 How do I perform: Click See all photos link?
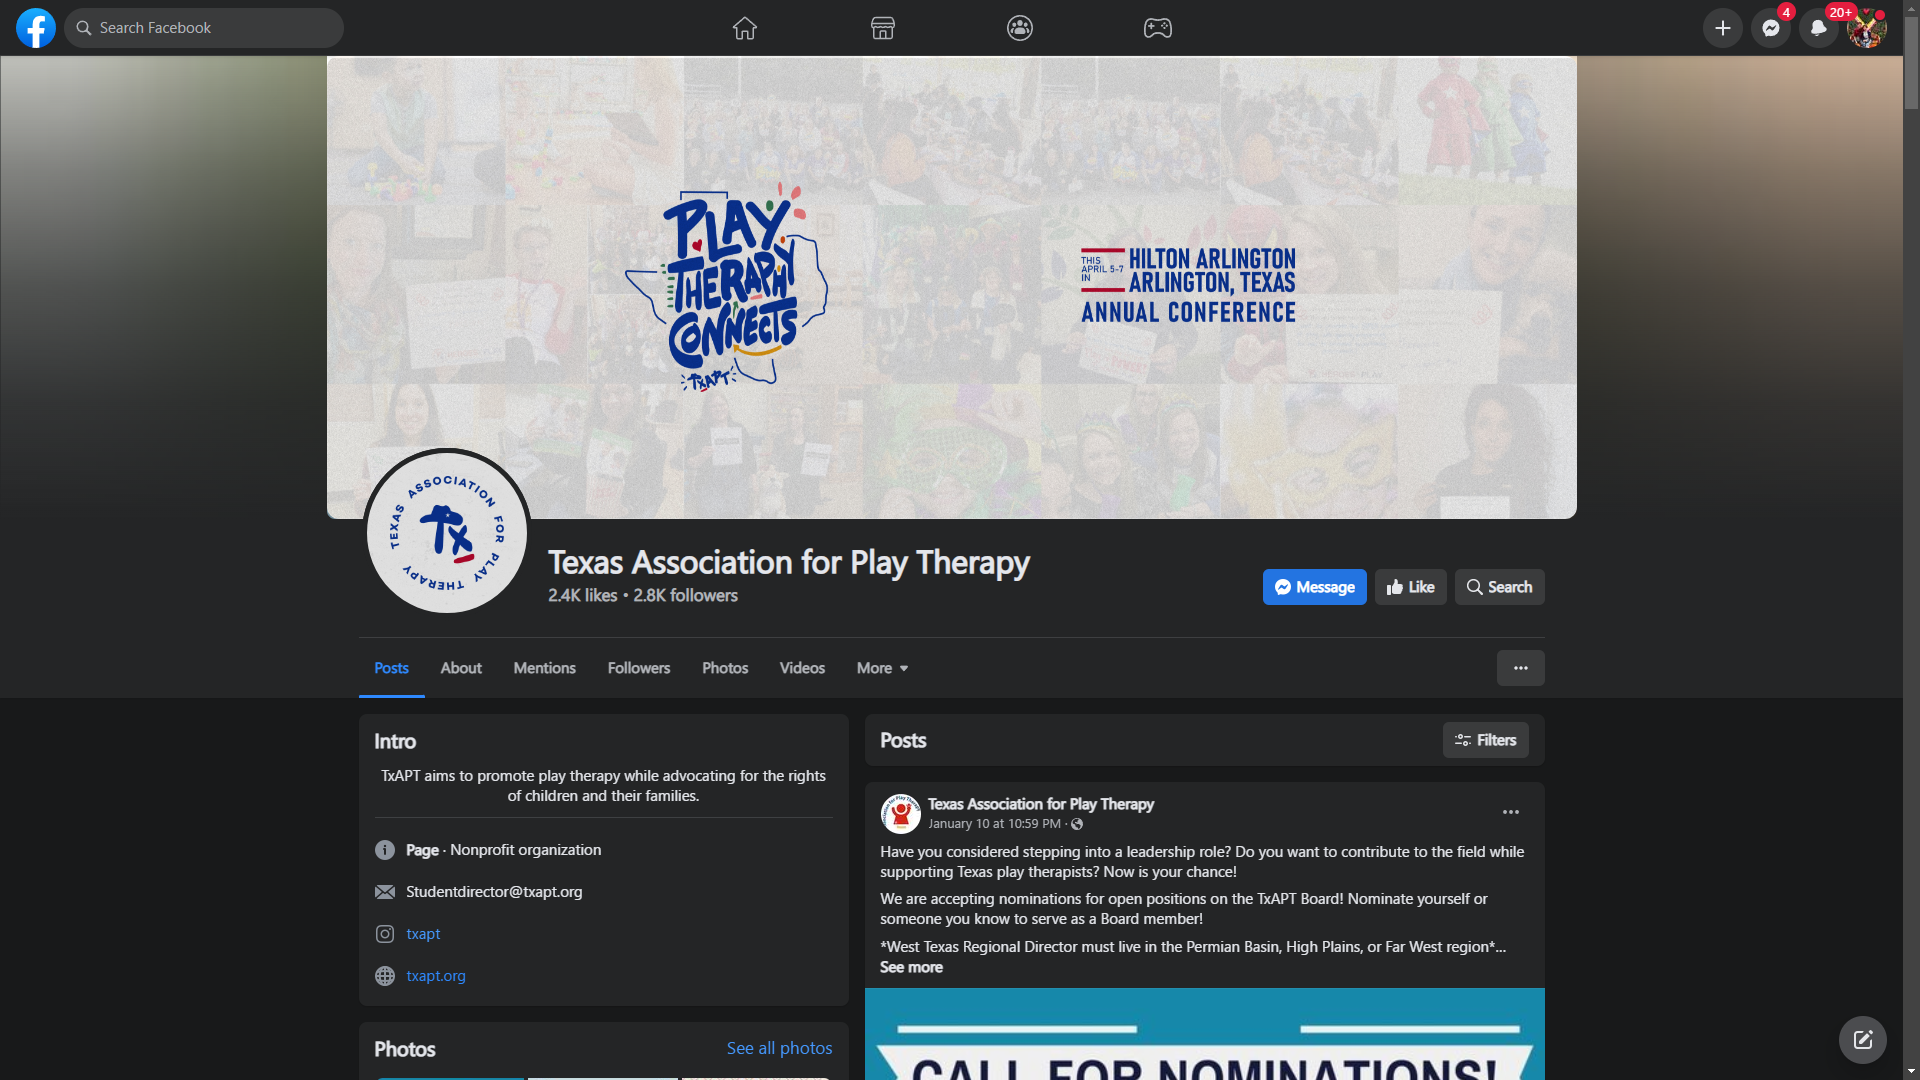[x=779, y=1048]
